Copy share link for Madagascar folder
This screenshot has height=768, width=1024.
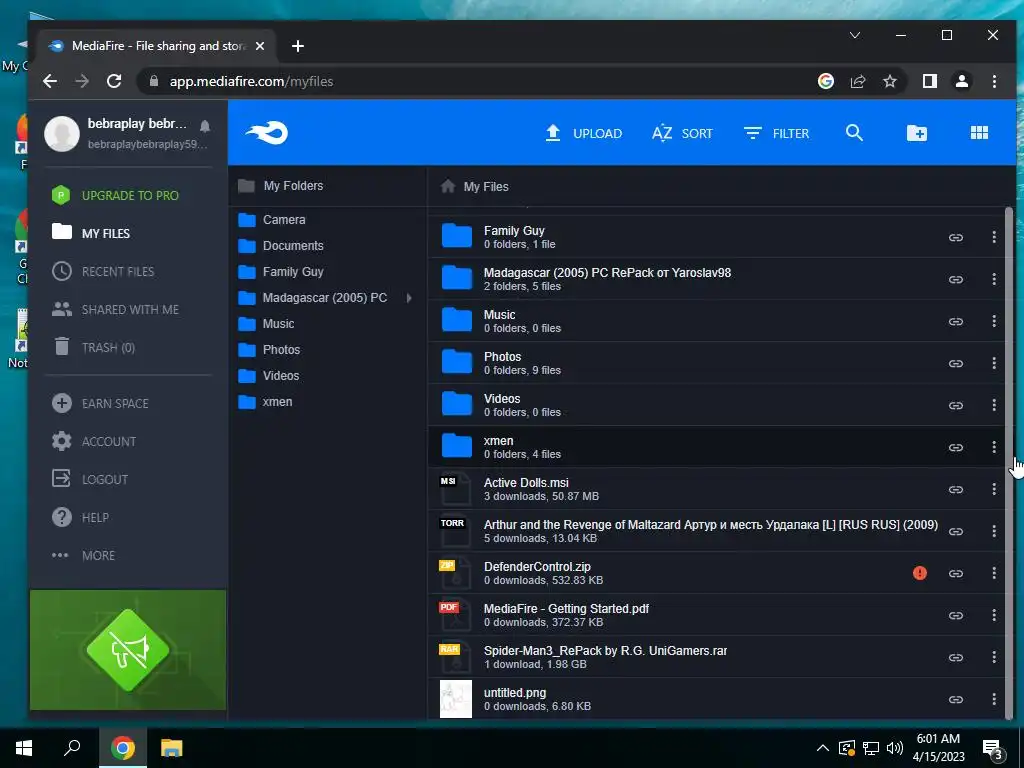tap(956, 279)
